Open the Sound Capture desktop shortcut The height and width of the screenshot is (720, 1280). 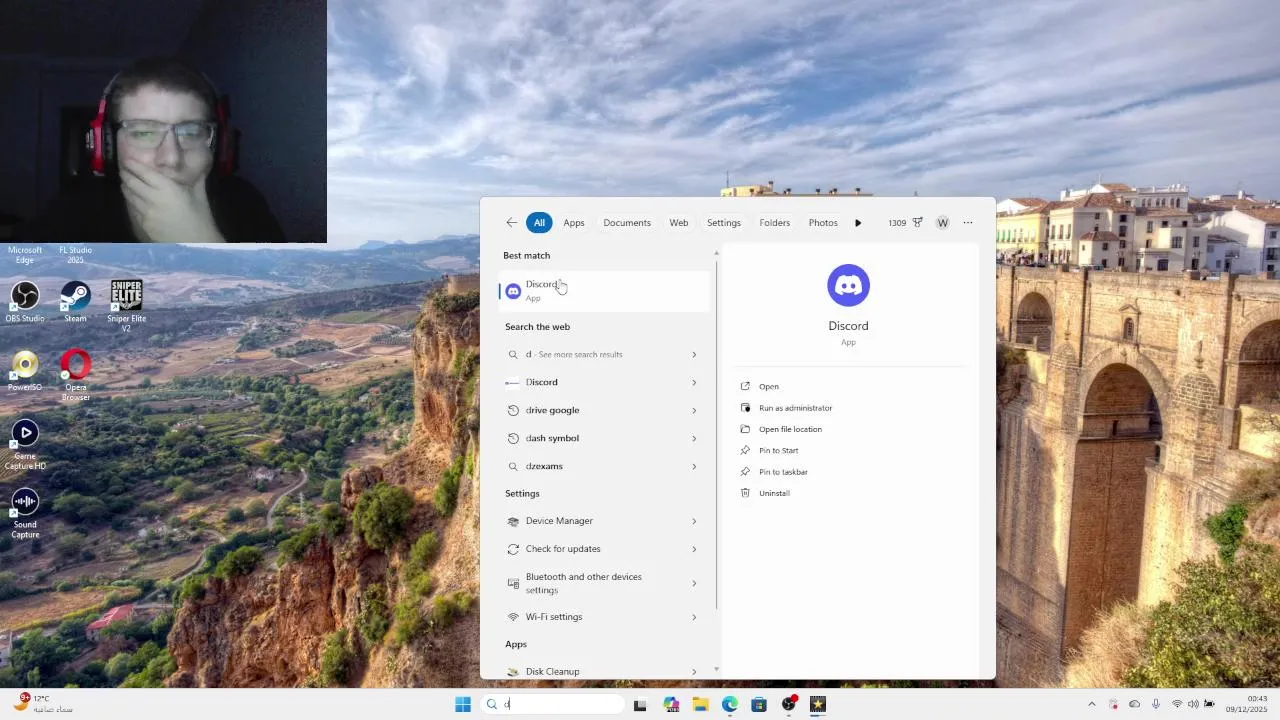(25, 514)
